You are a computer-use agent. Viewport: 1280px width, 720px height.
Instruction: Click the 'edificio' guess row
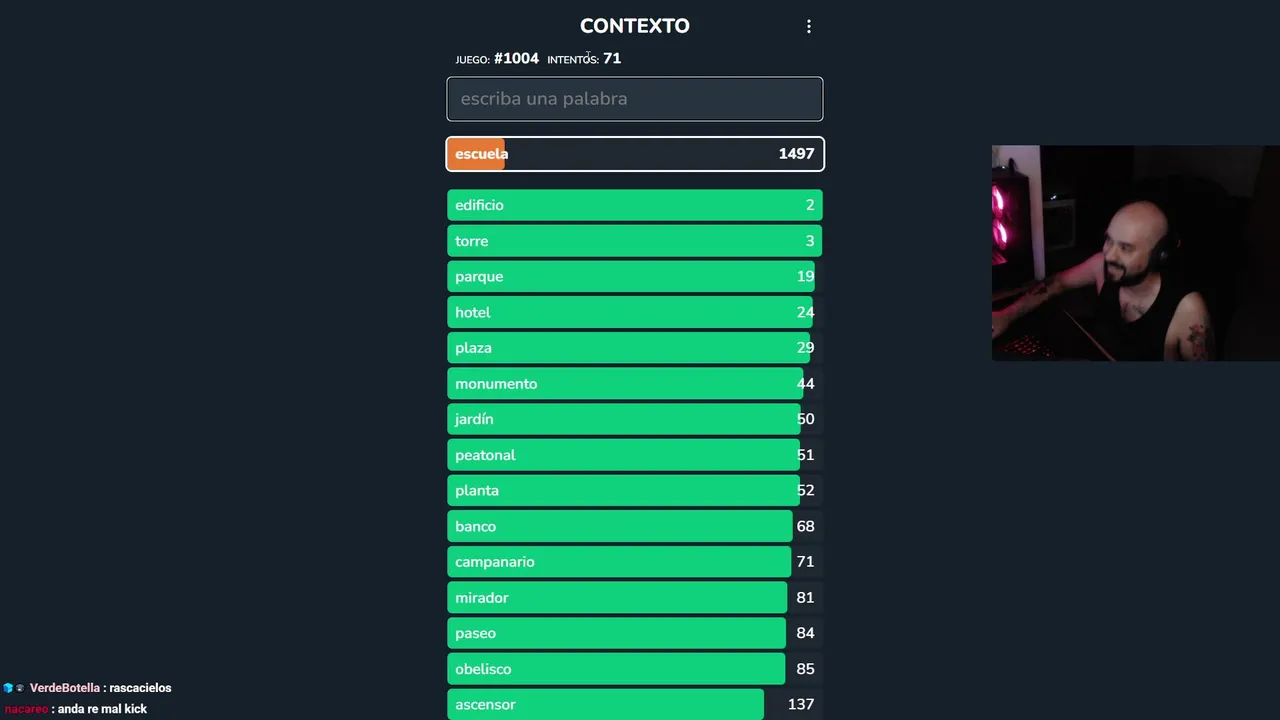coord(634,205)
